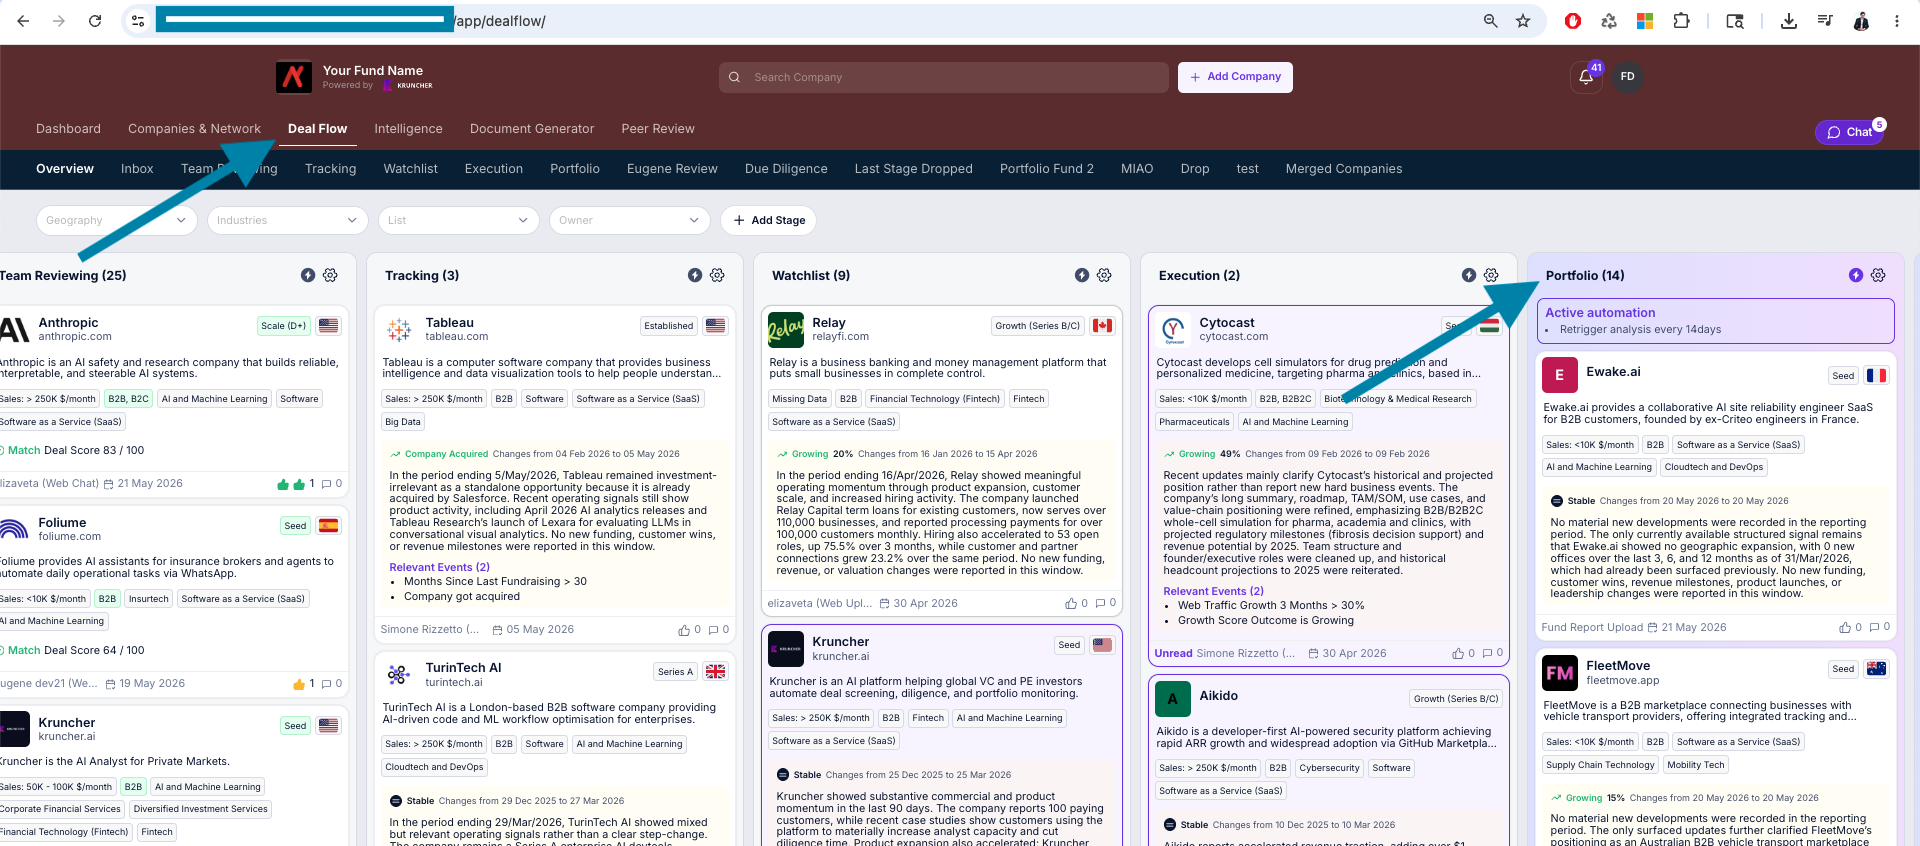
Task: Click the Big Data tag on Tableau
Action: click(x=403, y=422)
